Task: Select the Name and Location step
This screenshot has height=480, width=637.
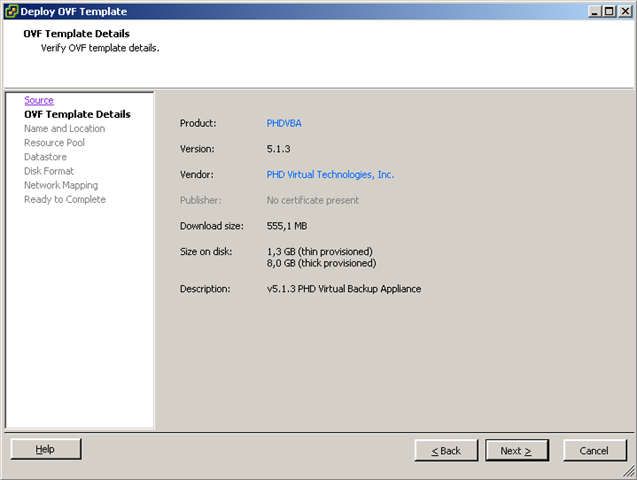Action: pyautogui.click(x=64, y=129)
